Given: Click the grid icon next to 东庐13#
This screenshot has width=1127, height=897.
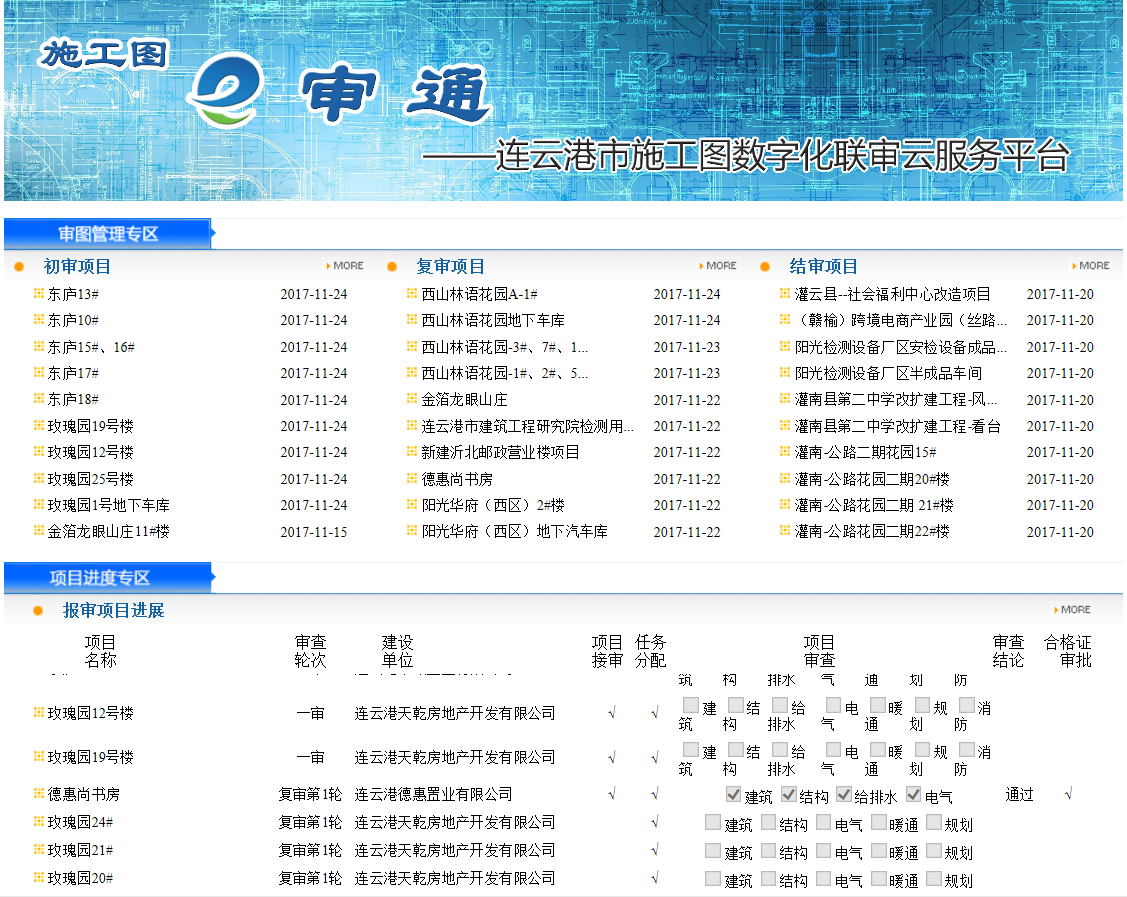Looking at the screenshot, I should point(39,294).
